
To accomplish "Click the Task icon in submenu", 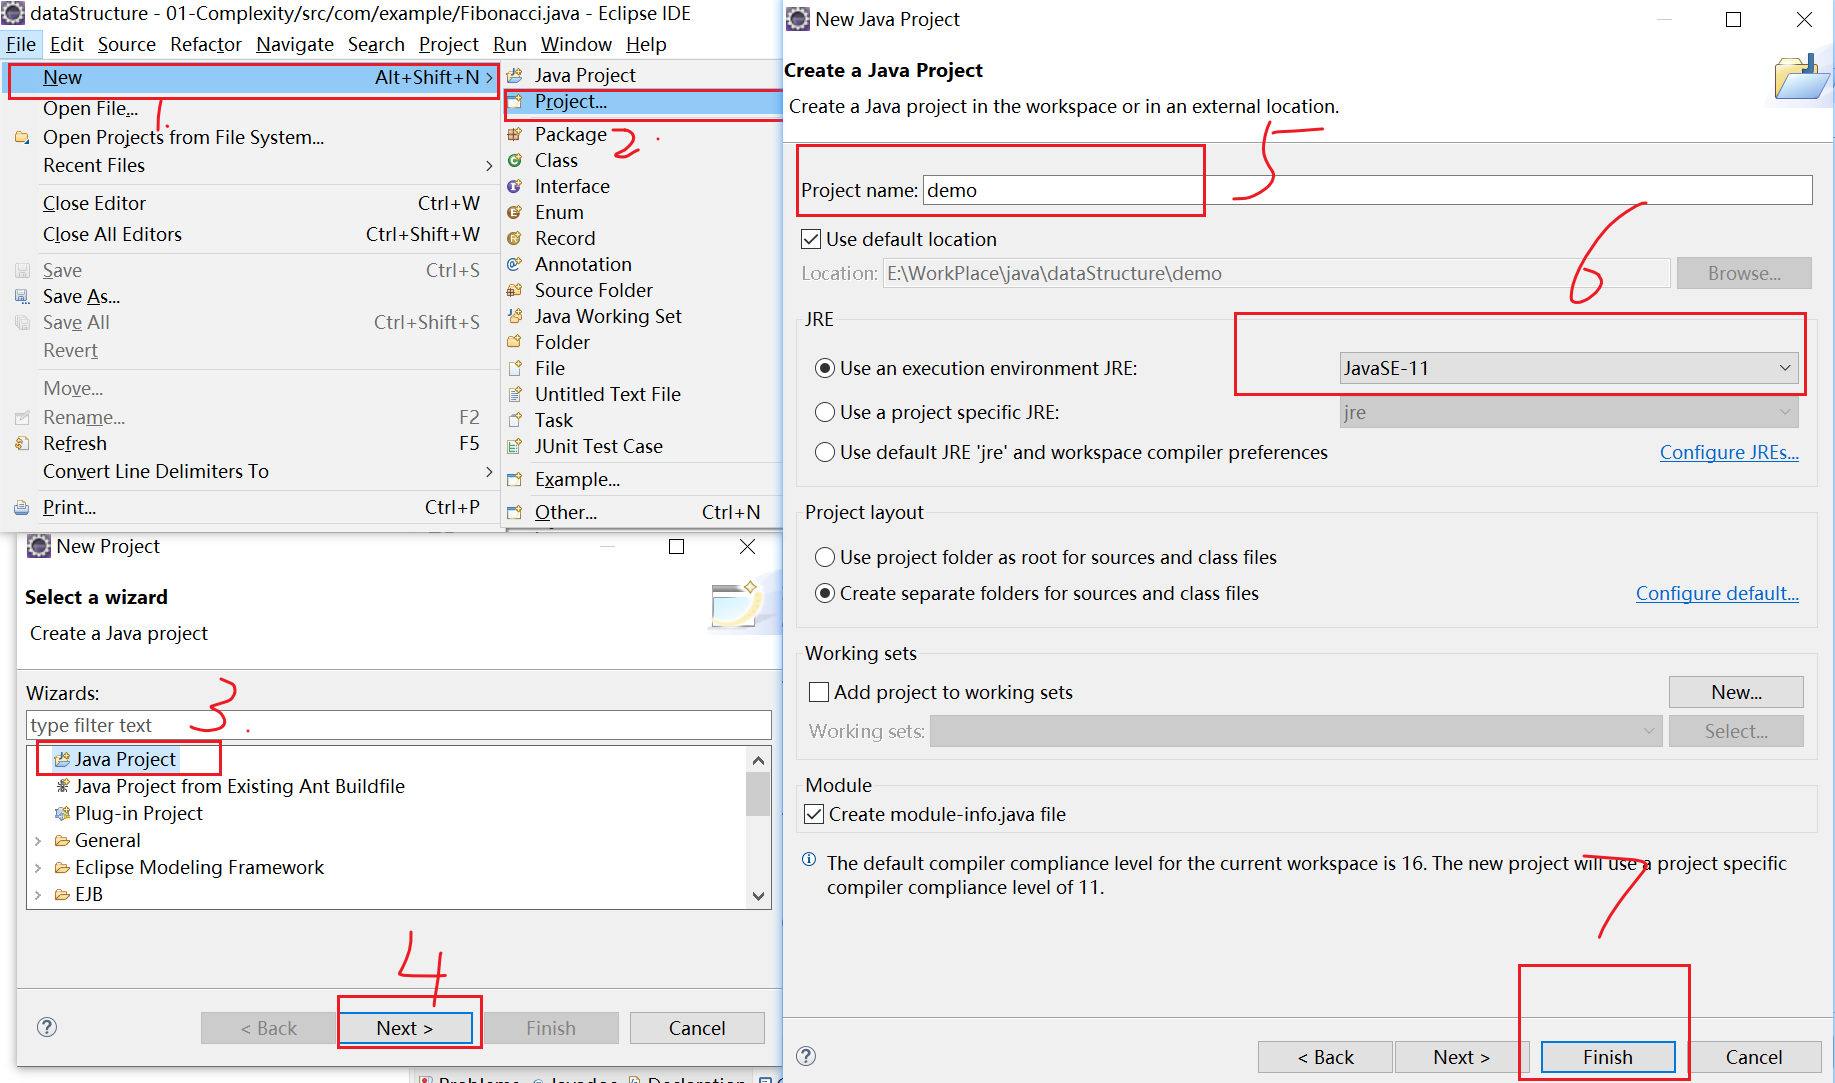I will pos(515,420).
